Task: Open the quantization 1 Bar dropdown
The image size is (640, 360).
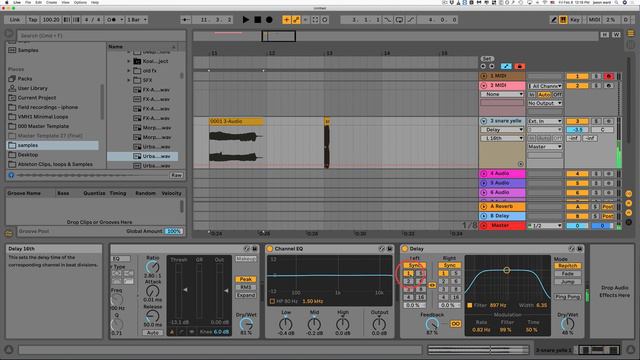Action: tap(136, 20)
